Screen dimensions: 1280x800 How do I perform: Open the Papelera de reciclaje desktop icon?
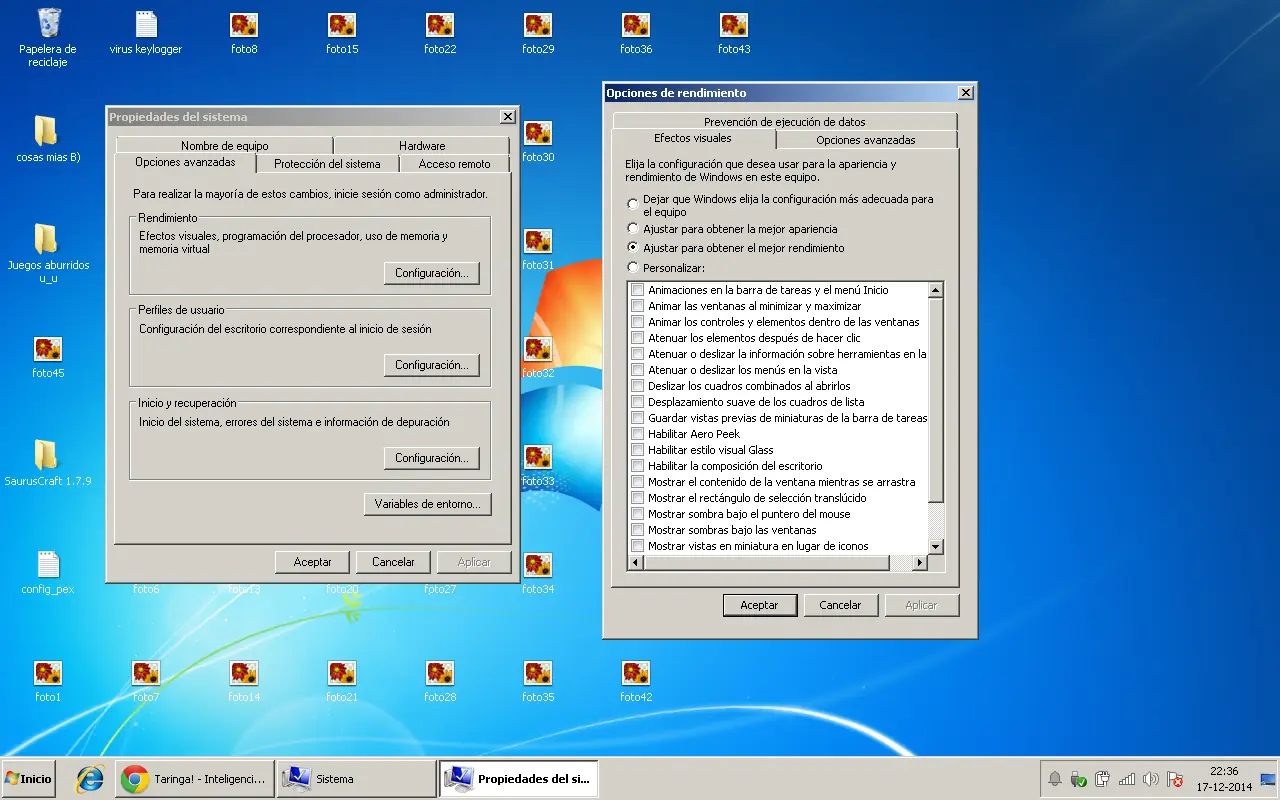48,24
